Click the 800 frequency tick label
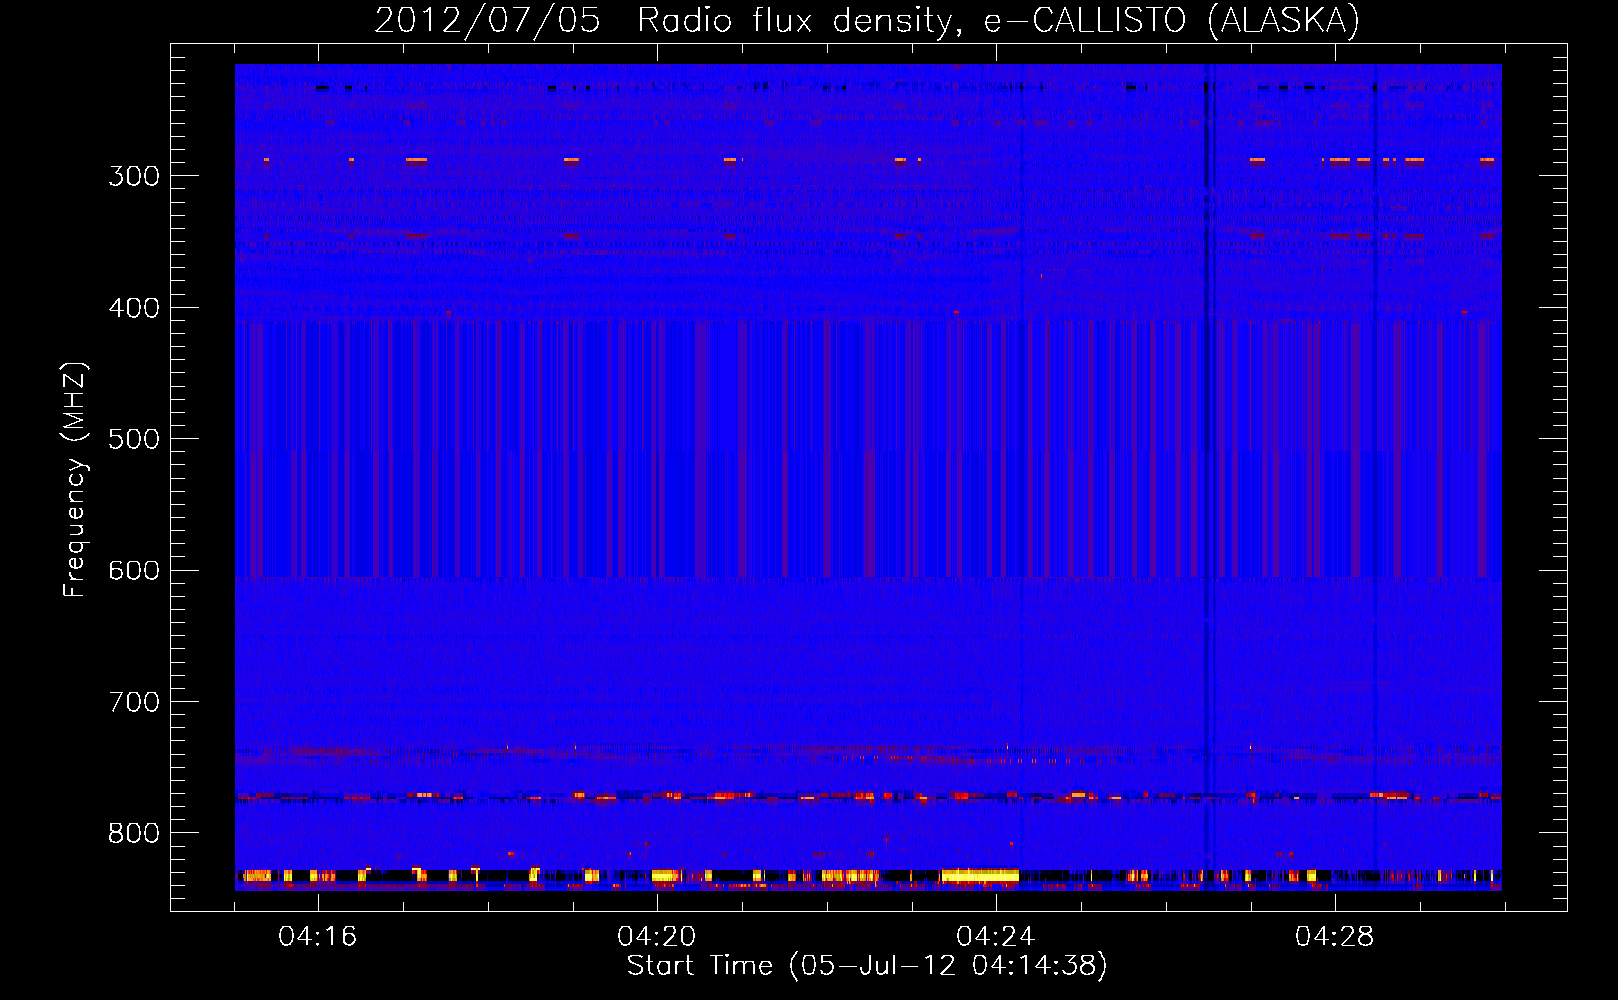 pos(134,834)
